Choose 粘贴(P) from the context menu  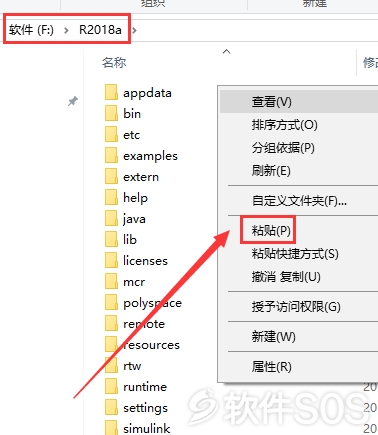click(271, 230)
